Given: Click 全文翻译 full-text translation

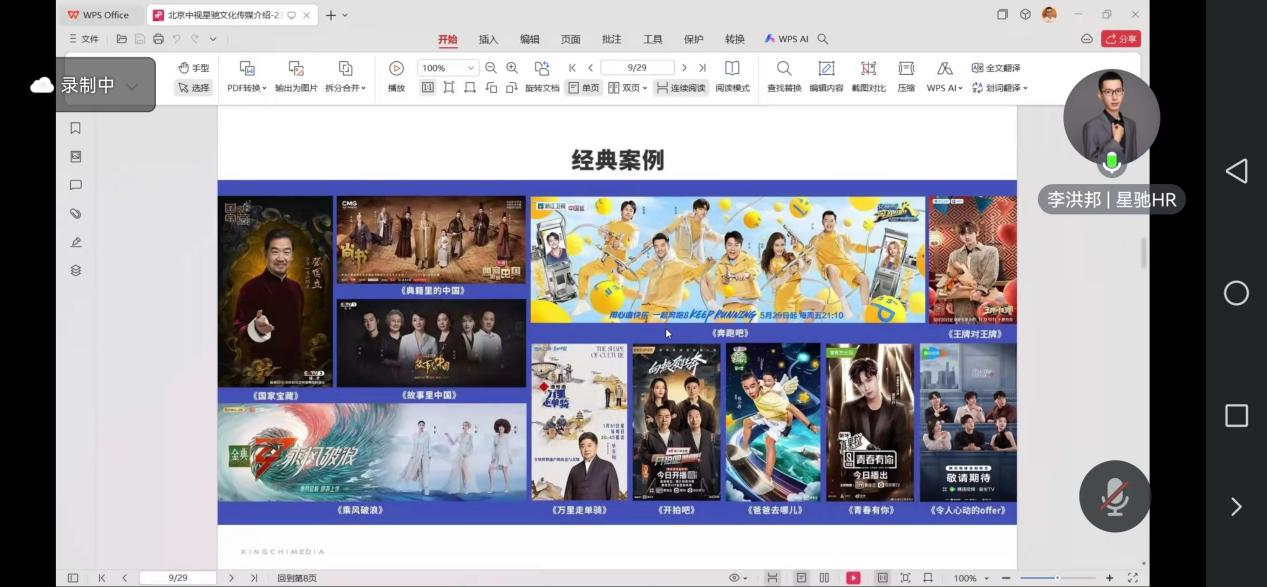Looking at the screenshot, I should point(995,68).
